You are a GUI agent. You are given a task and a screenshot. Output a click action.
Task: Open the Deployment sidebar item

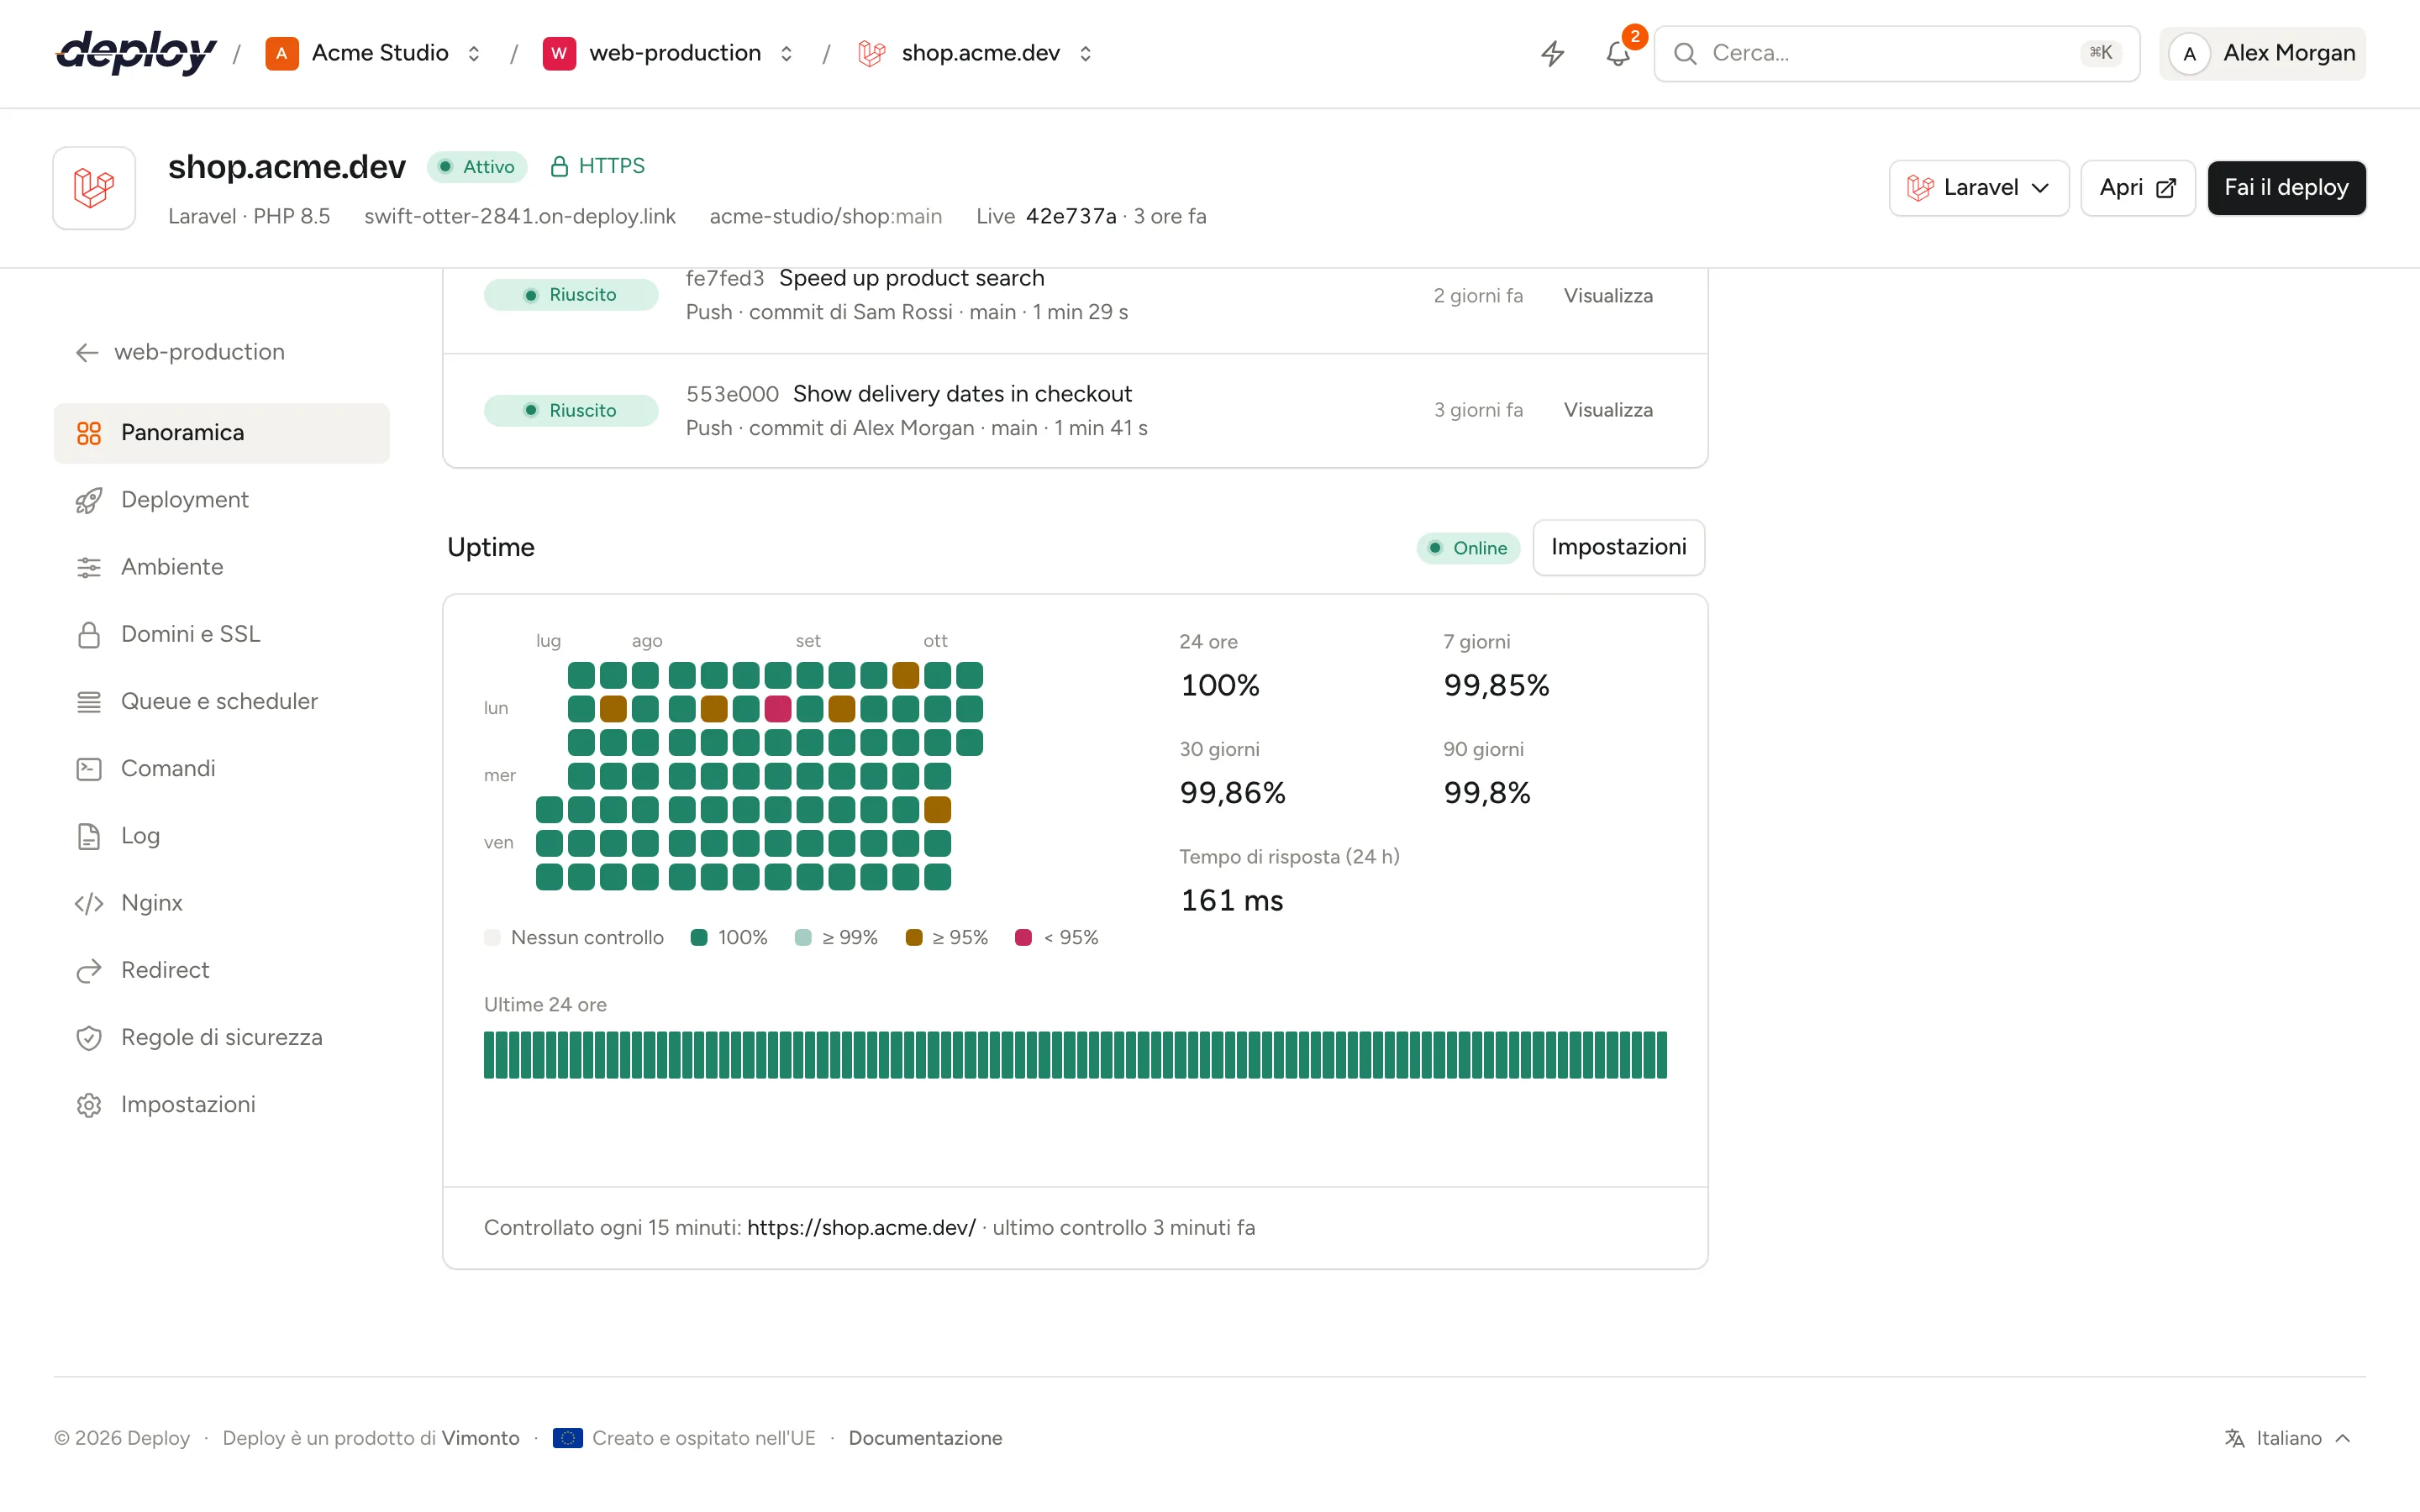coord(222,500)
